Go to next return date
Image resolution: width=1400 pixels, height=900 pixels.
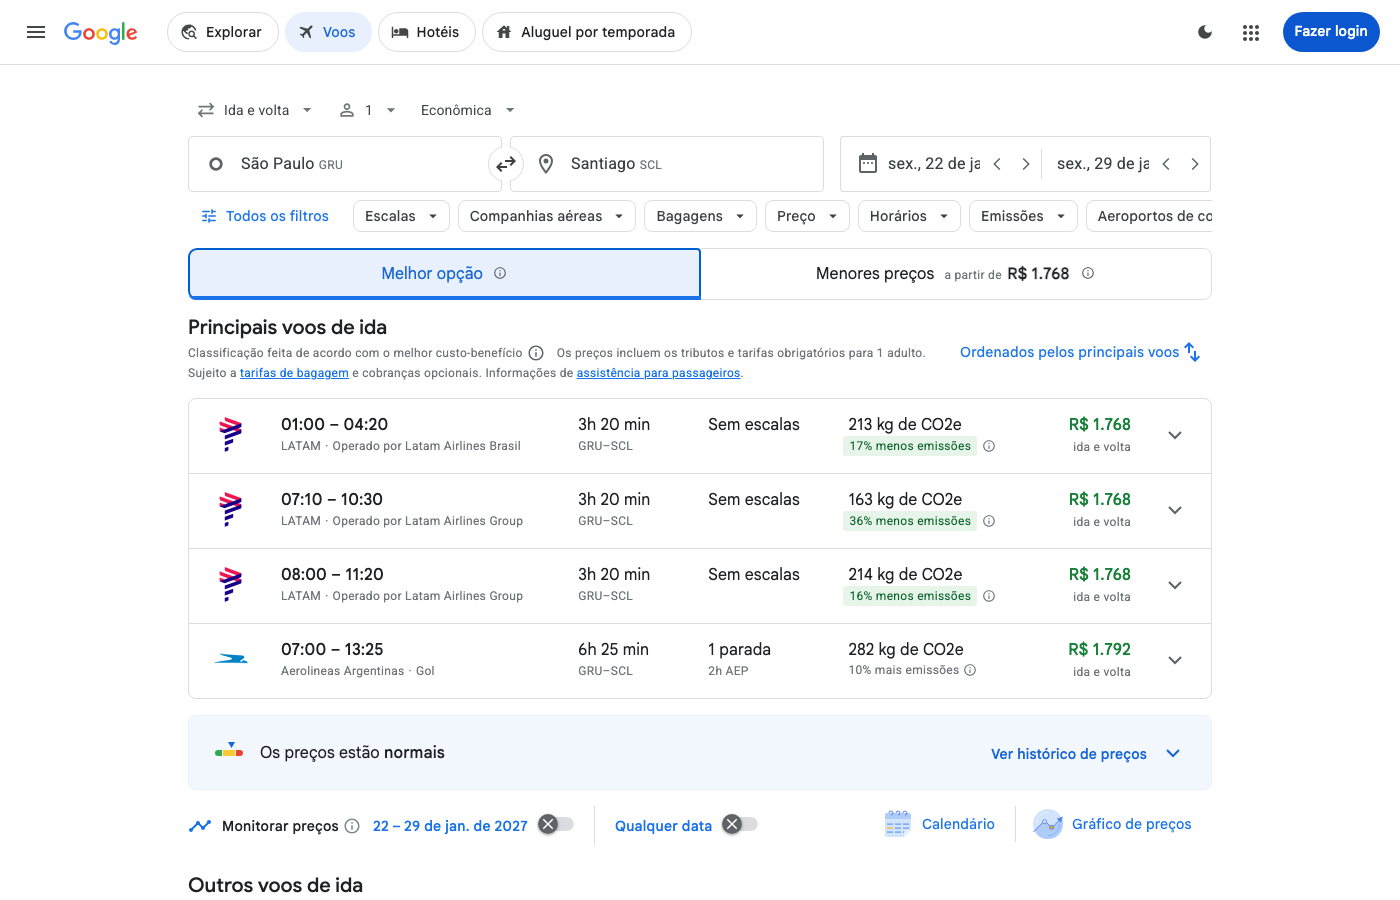(x=1194, y=164)
